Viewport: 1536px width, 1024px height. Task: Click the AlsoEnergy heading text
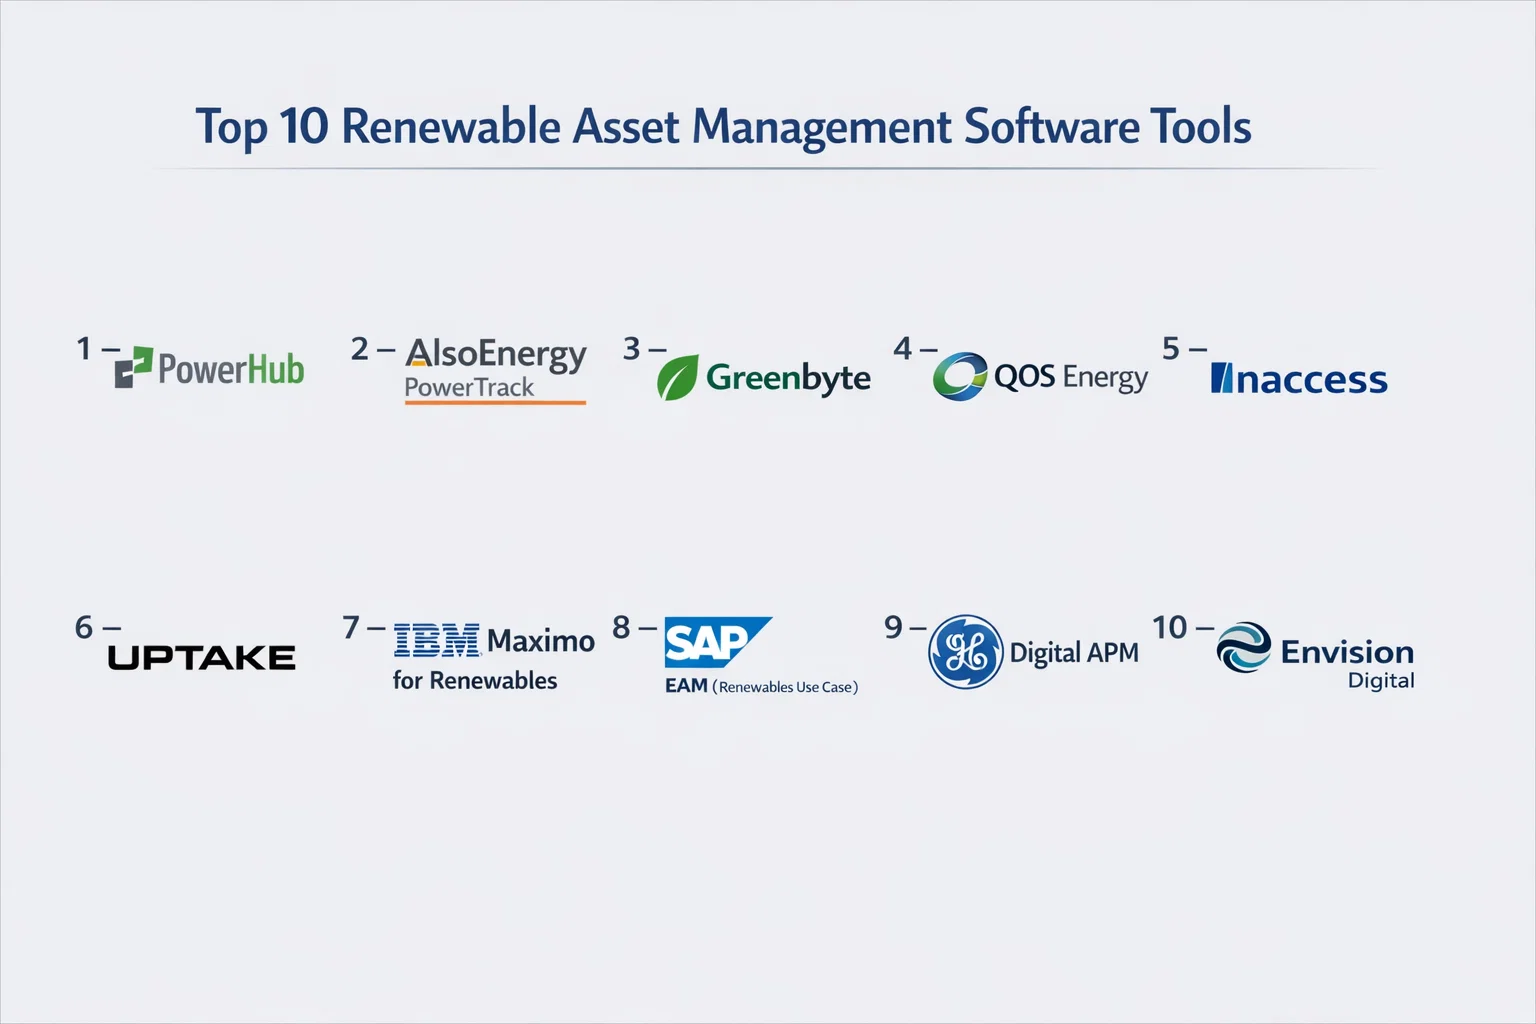click(496, 354)
